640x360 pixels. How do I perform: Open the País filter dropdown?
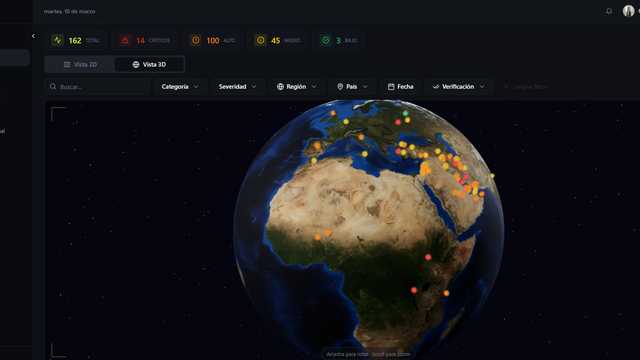(352, 87)
